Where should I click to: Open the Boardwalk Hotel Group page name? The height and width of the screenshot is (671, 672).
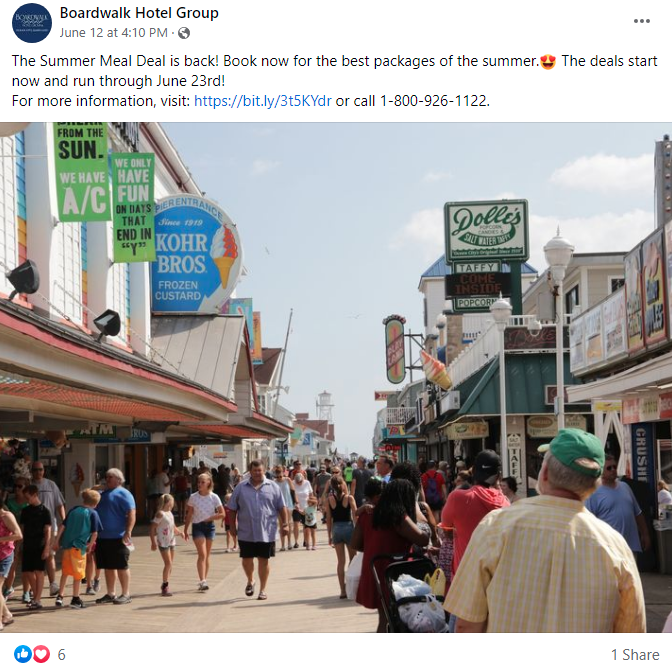click(x=139, y=13)
